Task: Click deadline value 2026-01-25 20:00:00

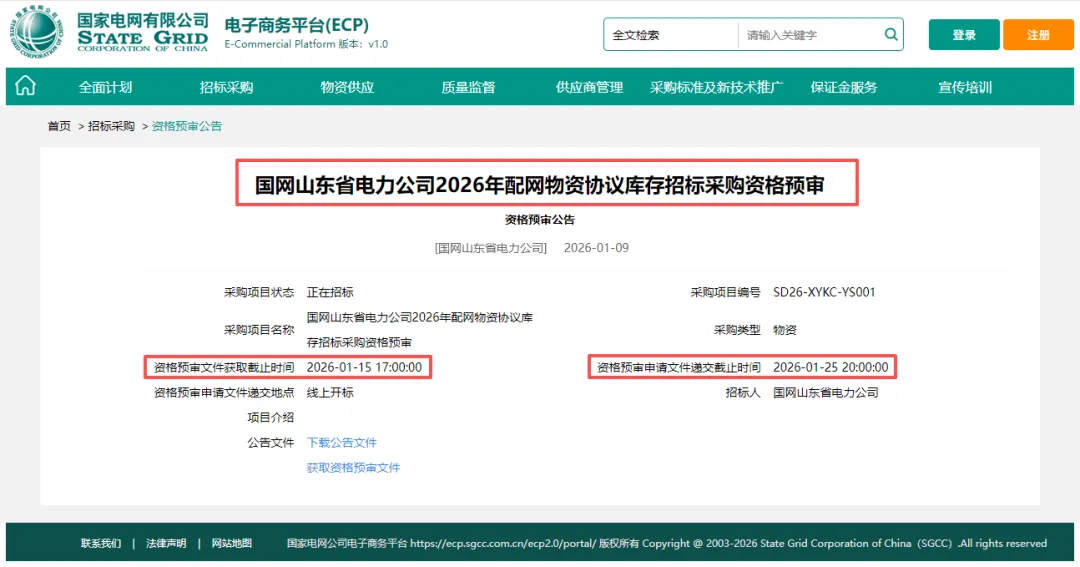Action: pyautogui.click(x=831, y=367)
